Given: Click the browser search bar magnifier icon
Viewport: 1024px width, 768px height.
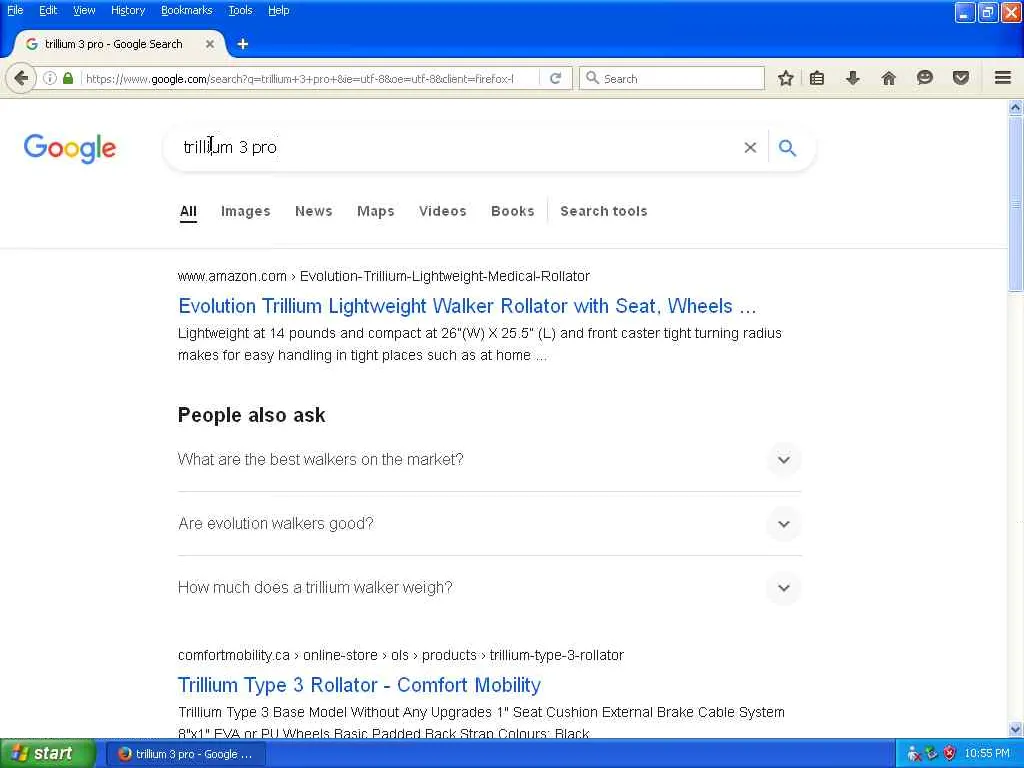Looking at the screenshot, I should (x=592, y=78).
